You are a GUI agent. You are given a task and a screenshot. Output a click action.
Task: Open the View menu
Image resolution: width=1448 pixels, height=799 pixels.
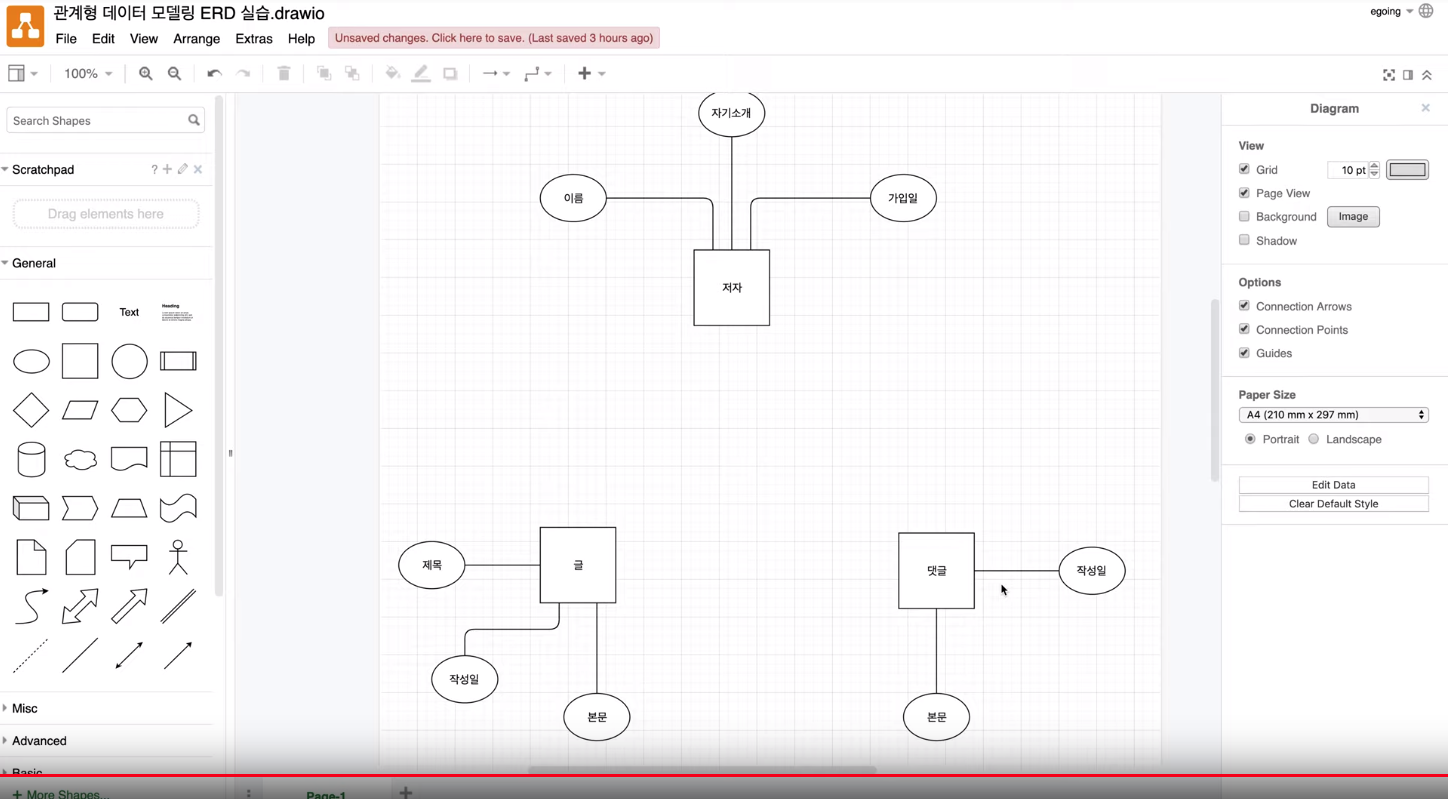tap(144, 39)
